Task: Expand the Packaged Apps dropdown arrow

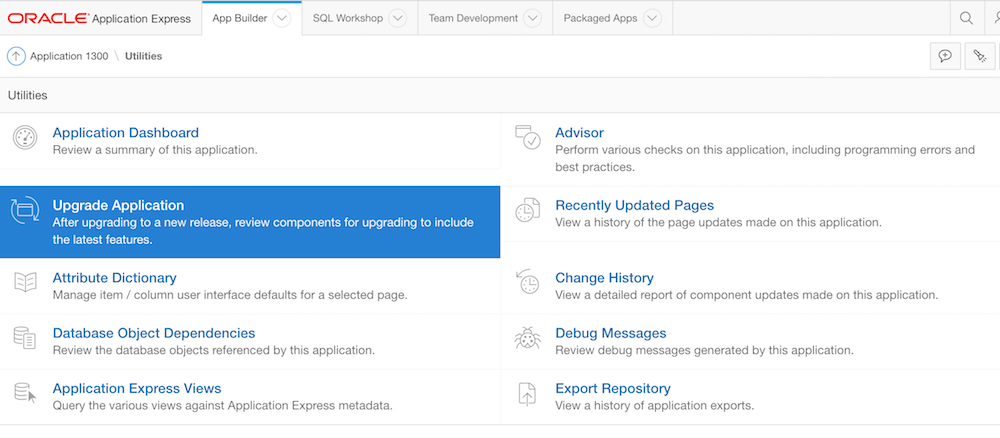Action: pos(652,18)
